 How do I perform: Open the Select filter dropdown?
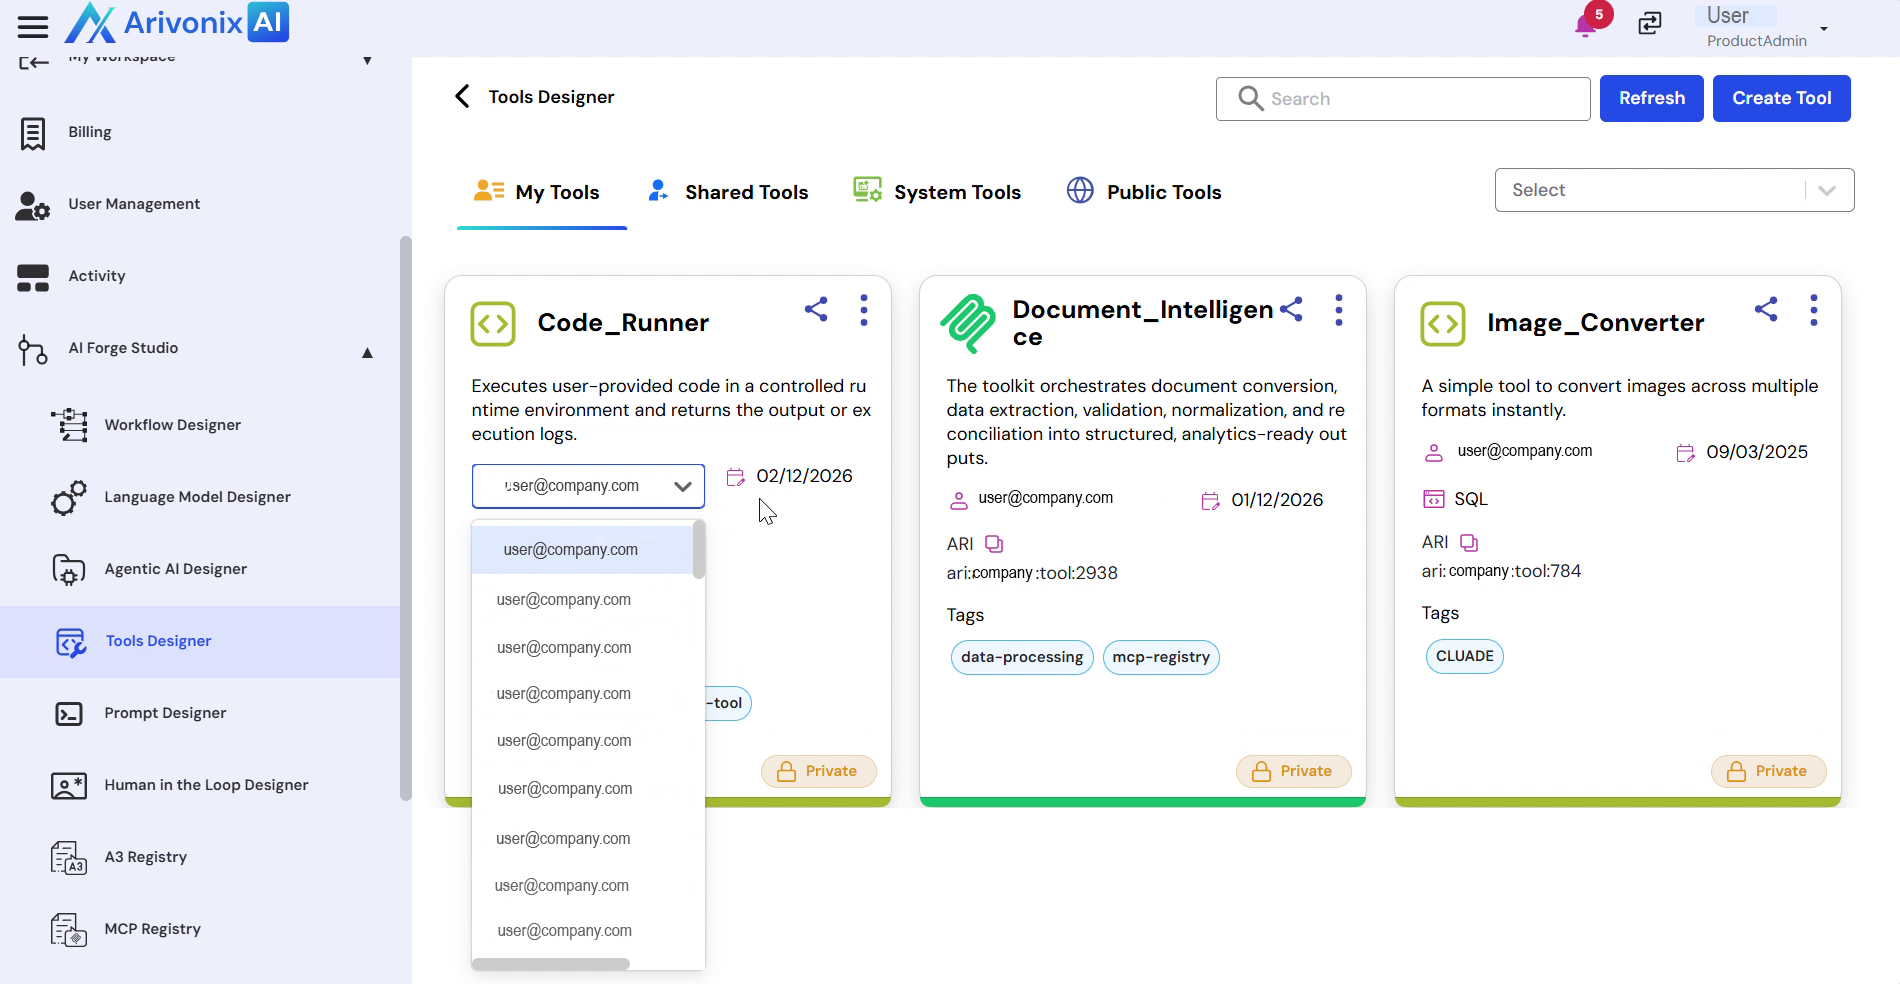pyautogui.click(x=1674, y=190)
